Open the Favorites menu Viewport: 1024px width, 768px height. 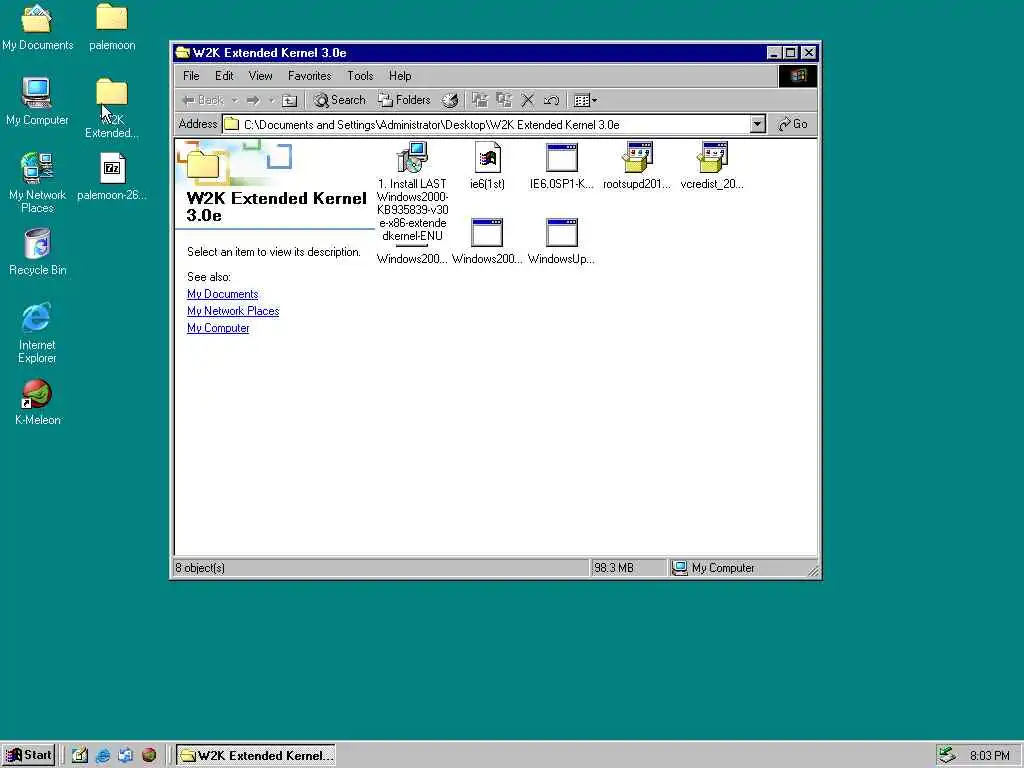(310, 76)
